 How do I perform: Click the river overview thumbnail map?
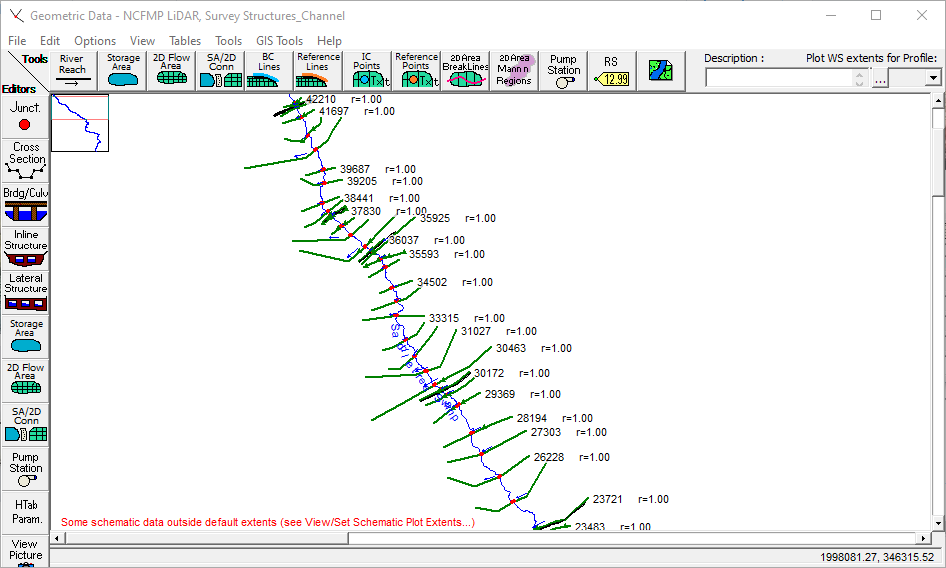(x=80, y=122)
